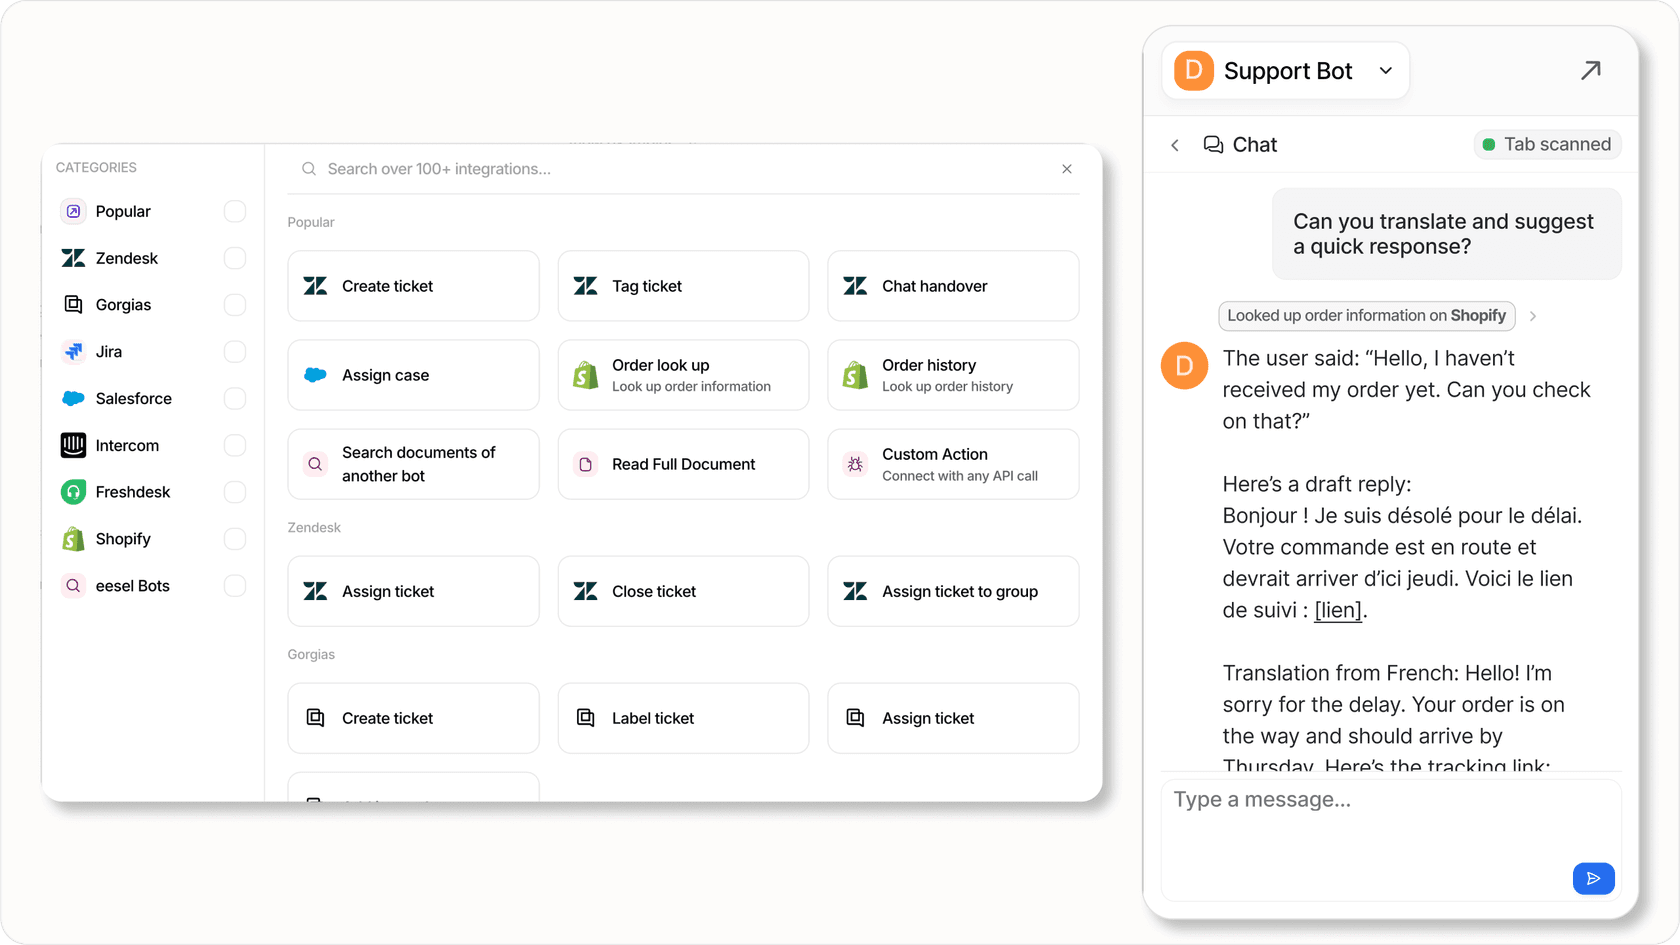Open the chat pop-out arrow icon

(1591, 70)
